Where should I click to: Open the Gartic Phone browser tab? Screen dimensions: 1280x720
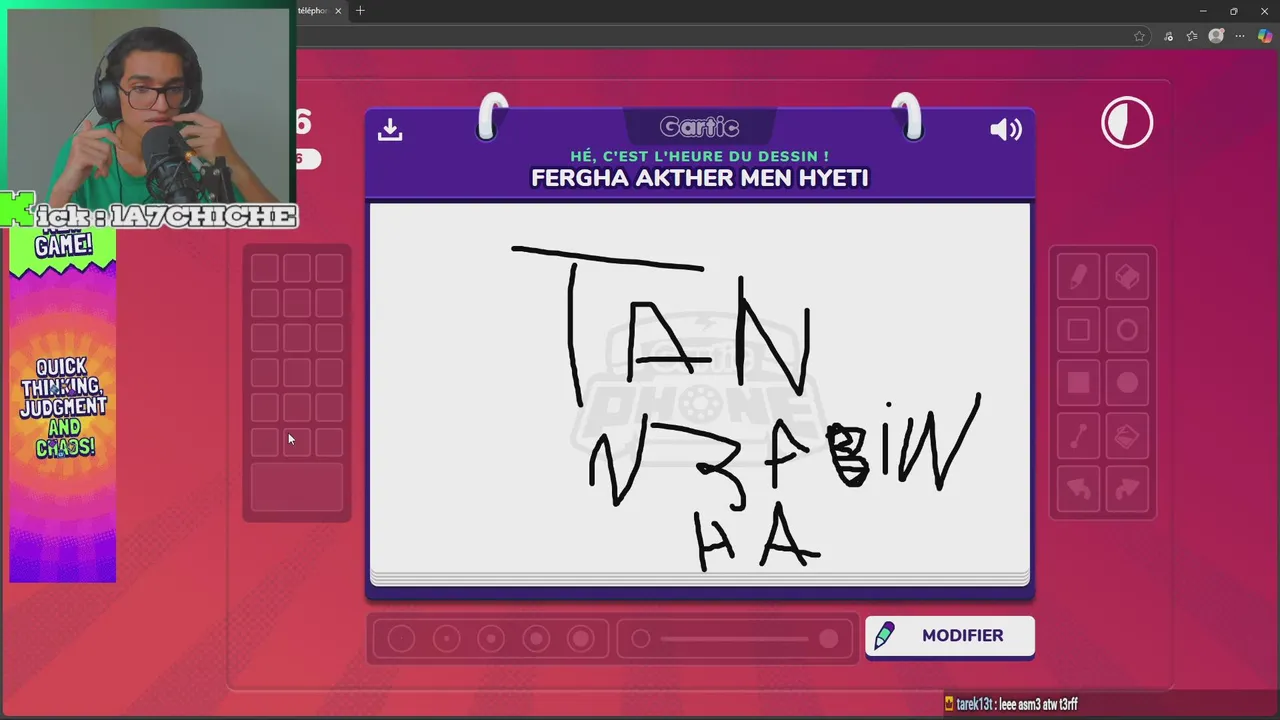pyautogui.click(x=318, y=11)
